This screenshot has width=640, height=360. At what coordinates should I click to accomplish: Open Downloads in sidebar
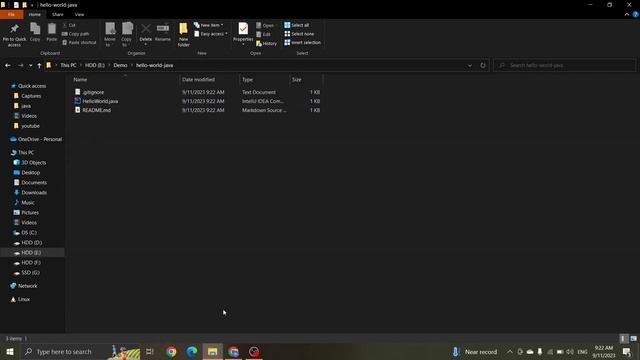(34, 193)
